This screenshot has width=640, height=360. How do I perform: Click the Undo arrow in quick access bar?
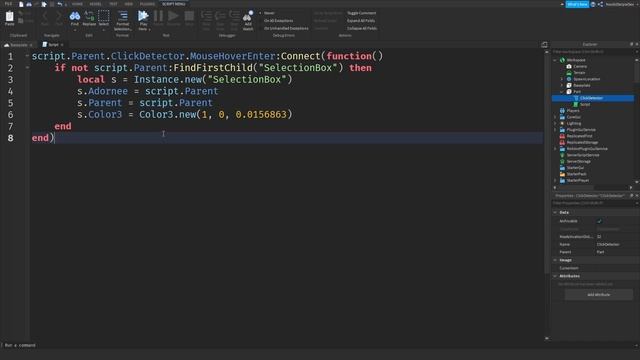(60, 4)
